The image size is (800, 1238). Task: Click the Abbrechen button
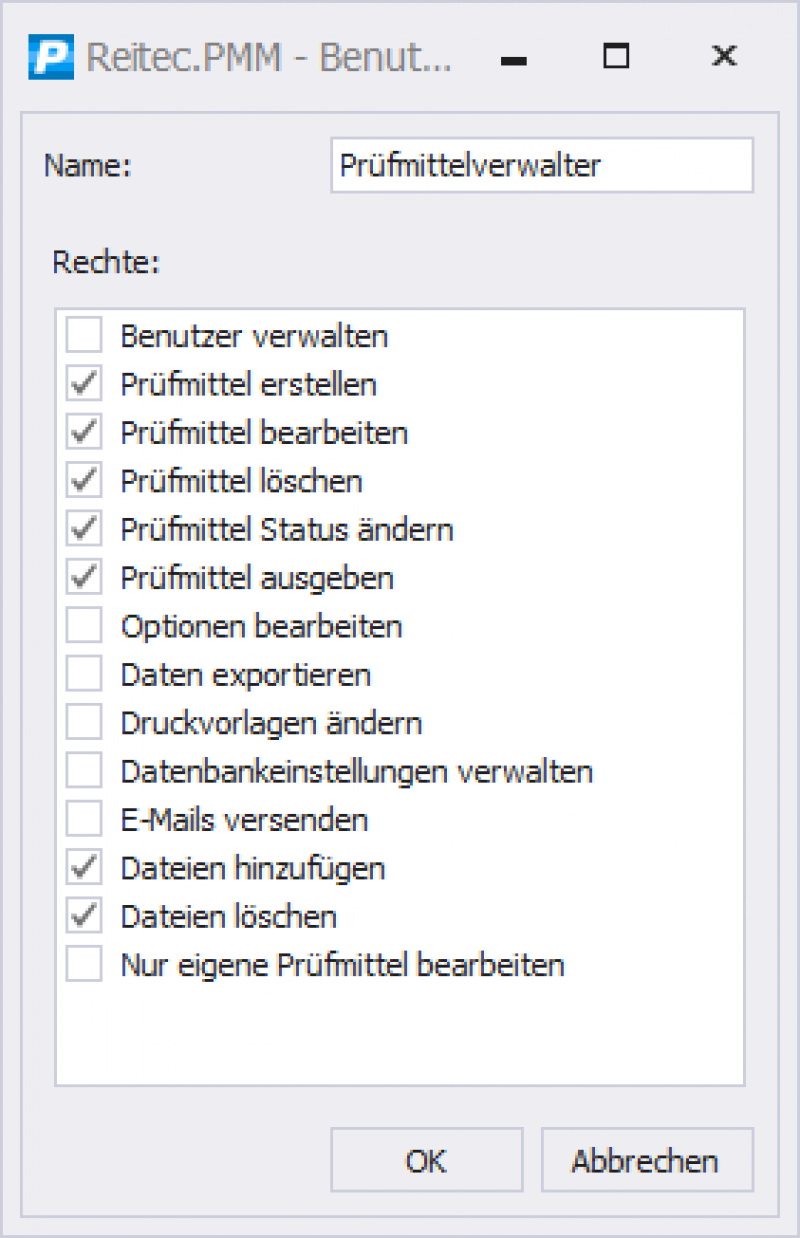647,1160
